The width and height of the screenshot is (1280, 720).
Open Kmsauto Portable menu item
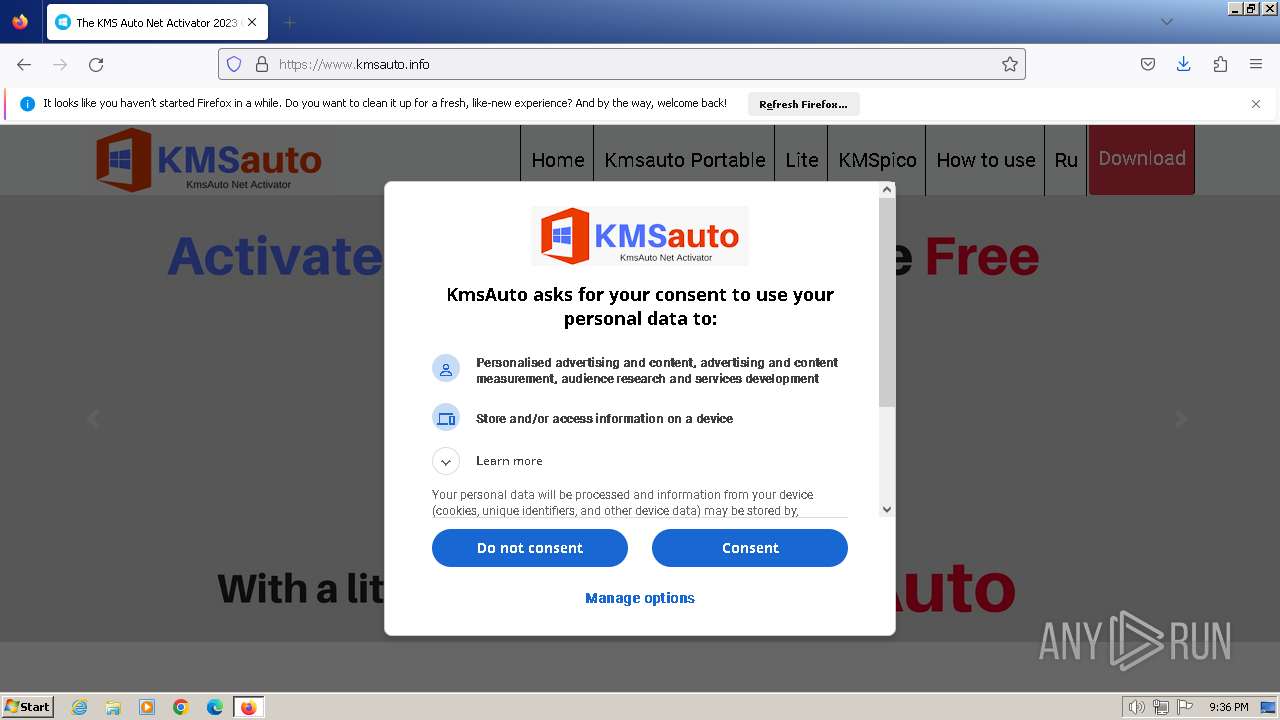pos(685,160)
